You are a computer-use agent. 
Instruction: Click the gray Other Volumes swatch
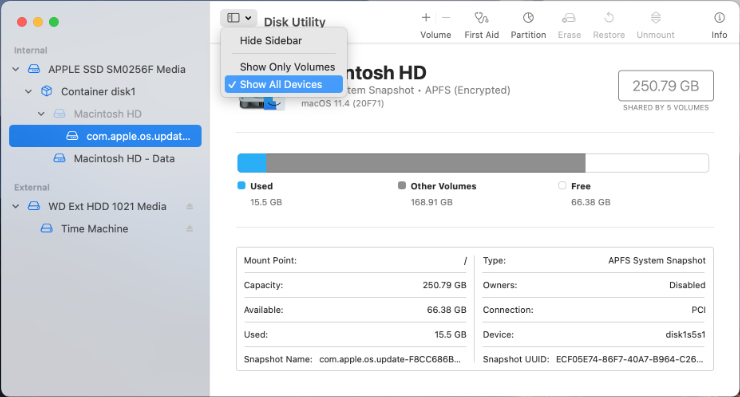402,186
